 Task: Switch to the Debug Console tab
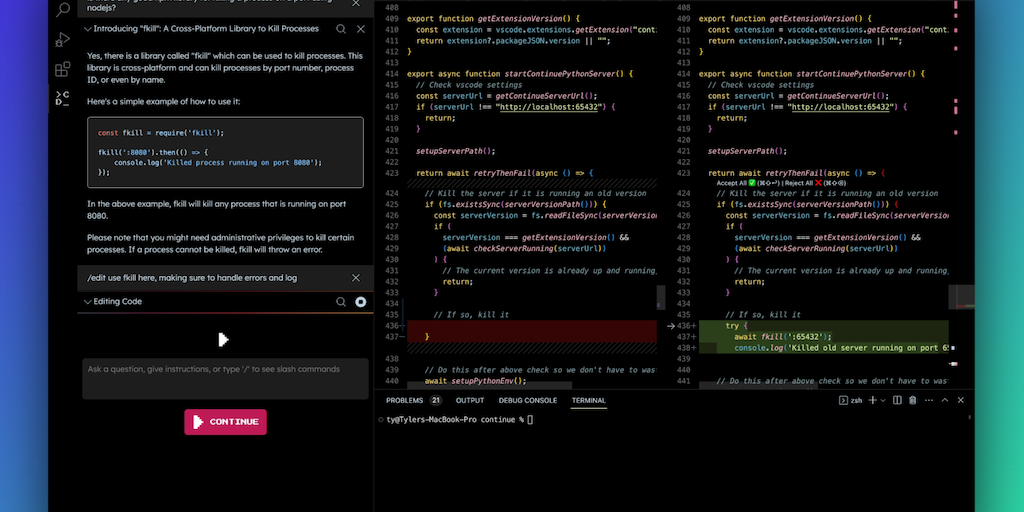point(528,400)
